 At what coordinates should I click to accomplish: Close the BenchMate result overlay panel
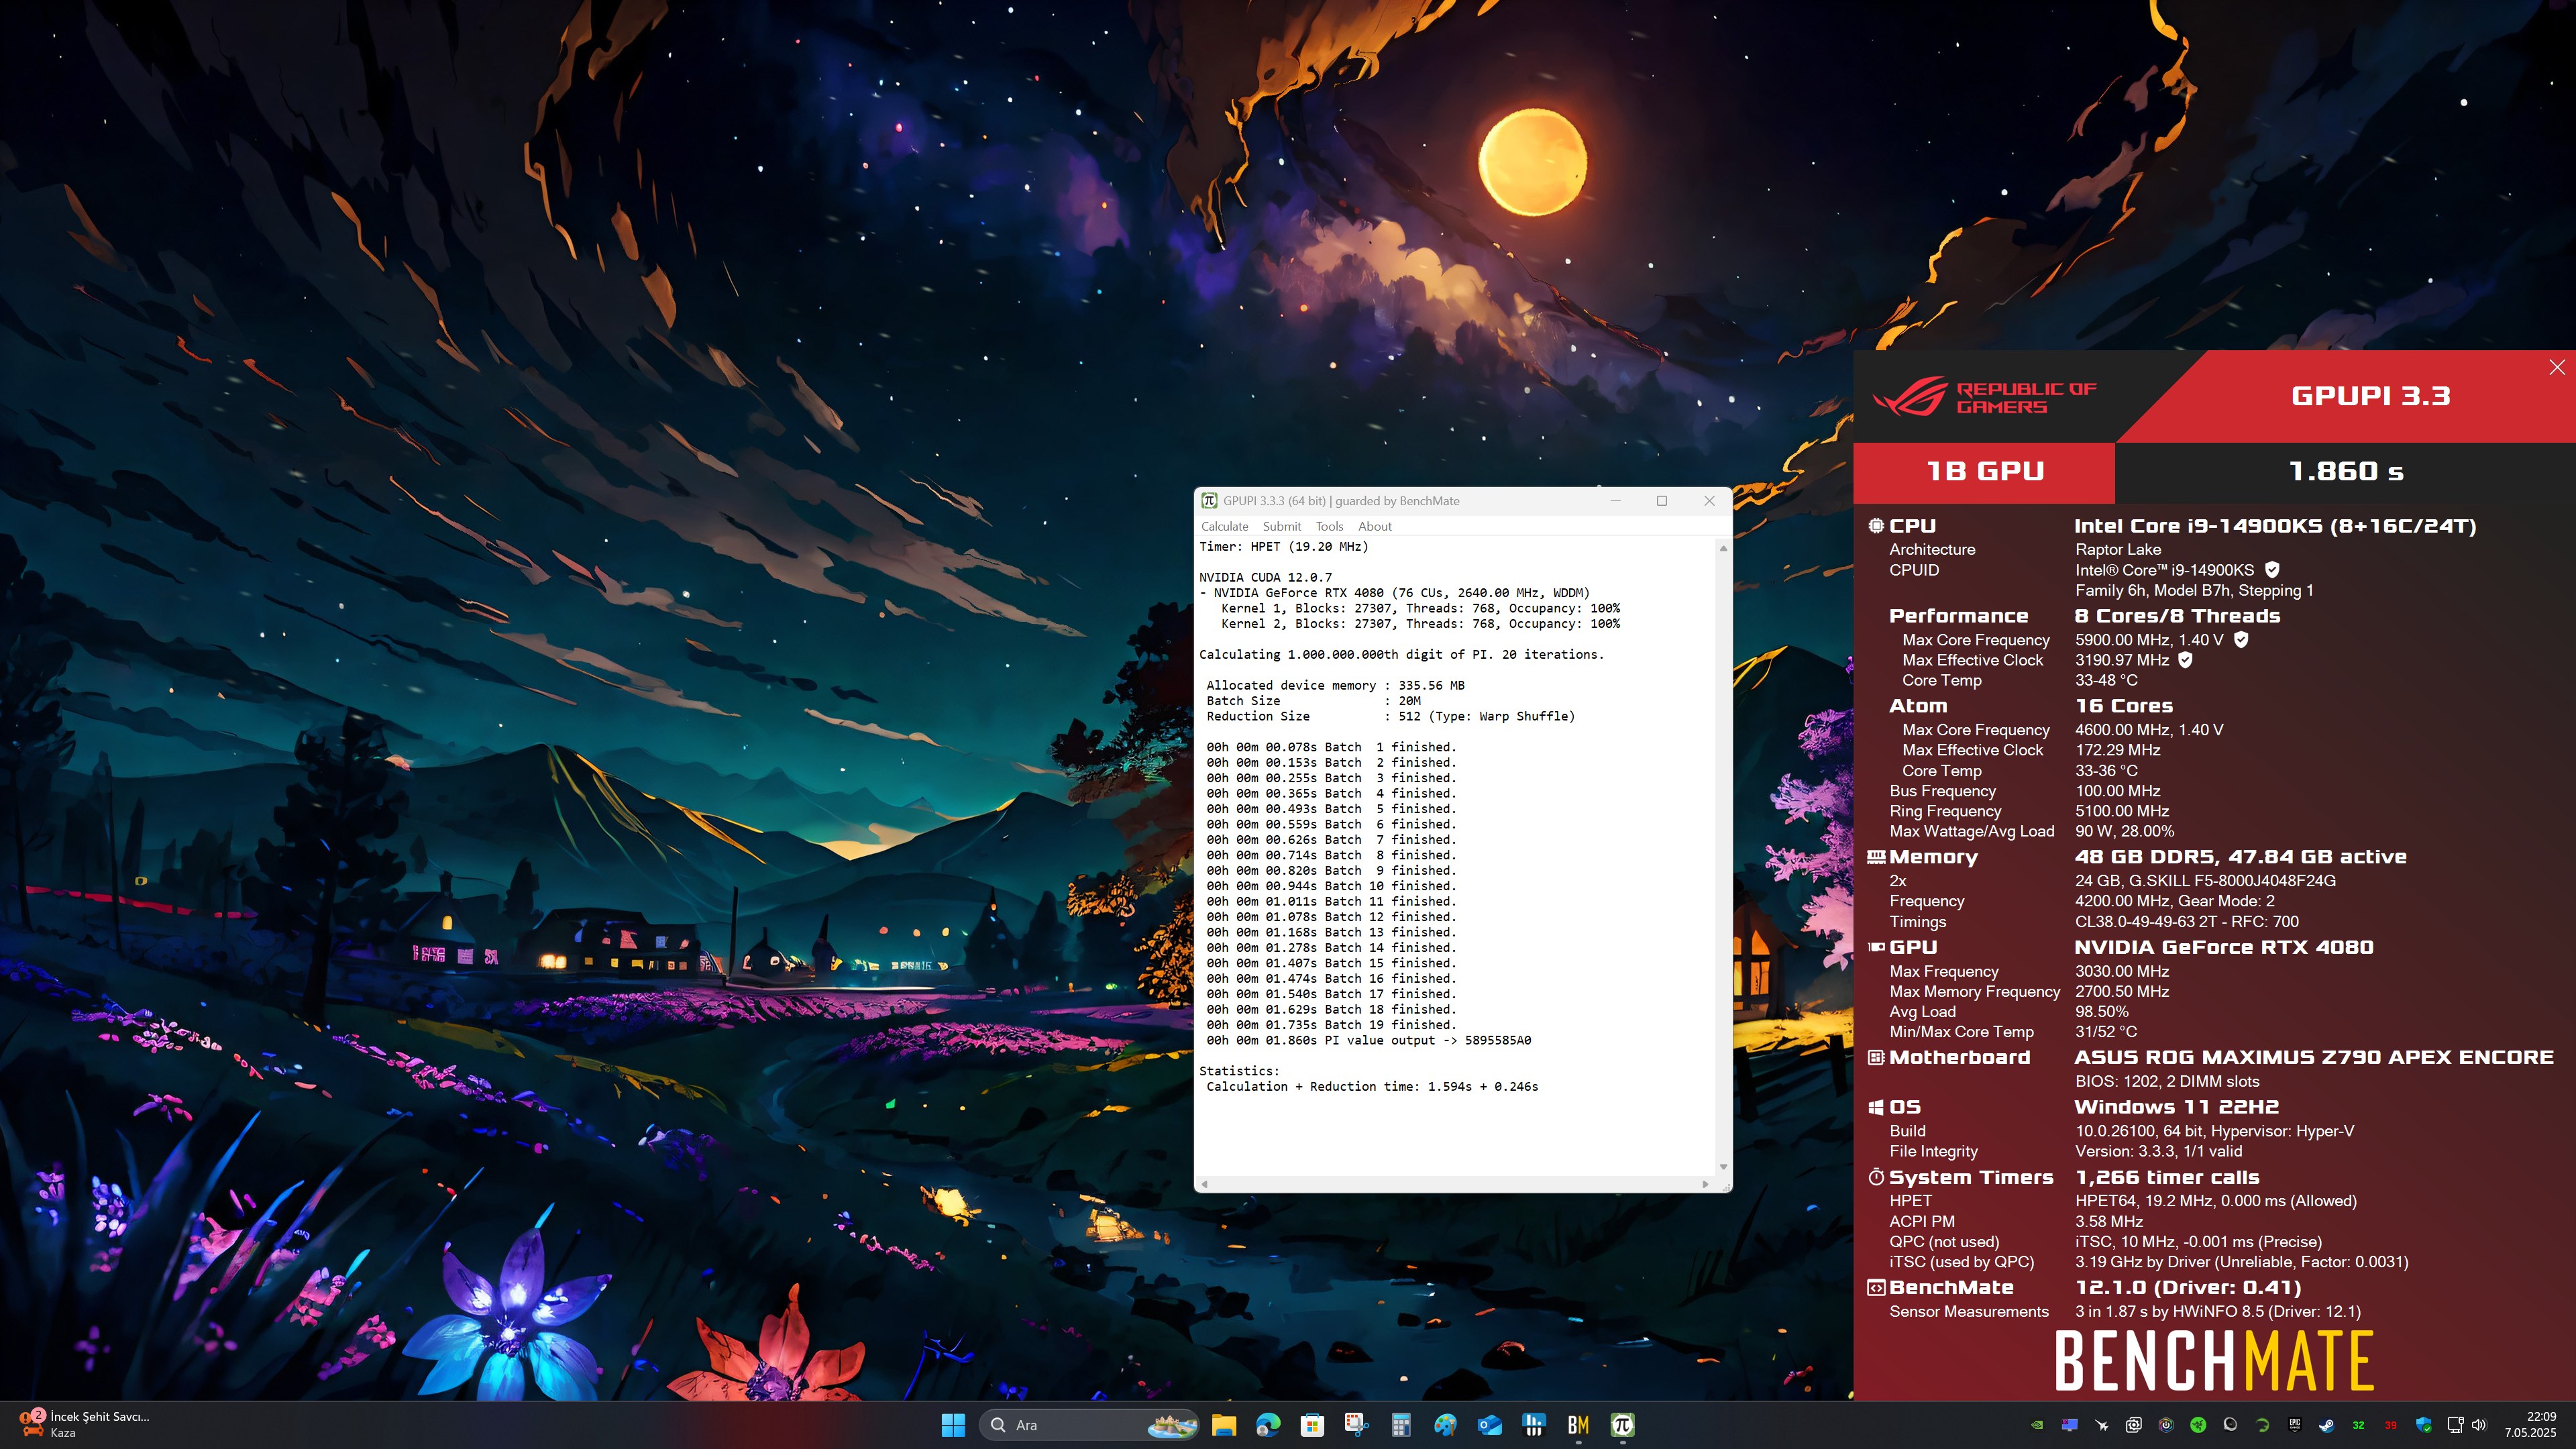2557,367
